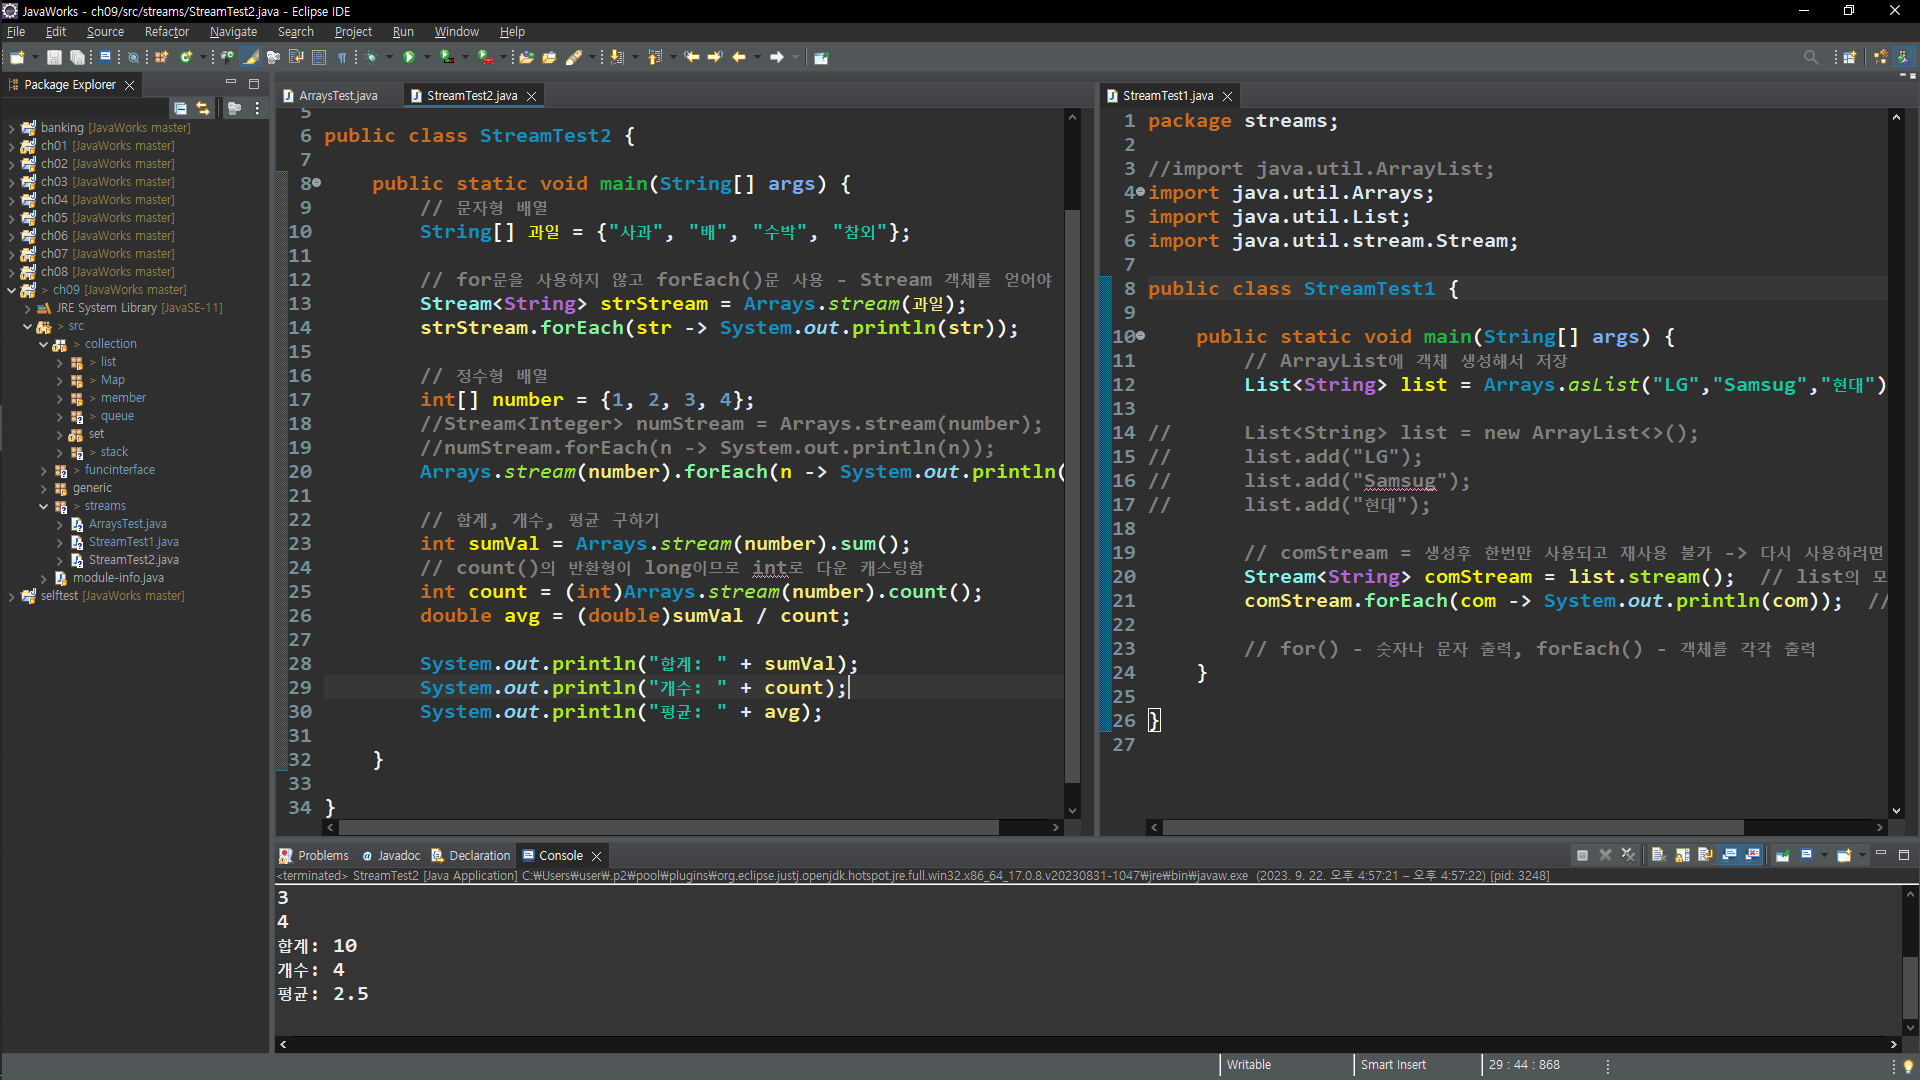1920x1080 pixels.
Task: Click the green Run button in toolbar
Action: coord(408,57)
